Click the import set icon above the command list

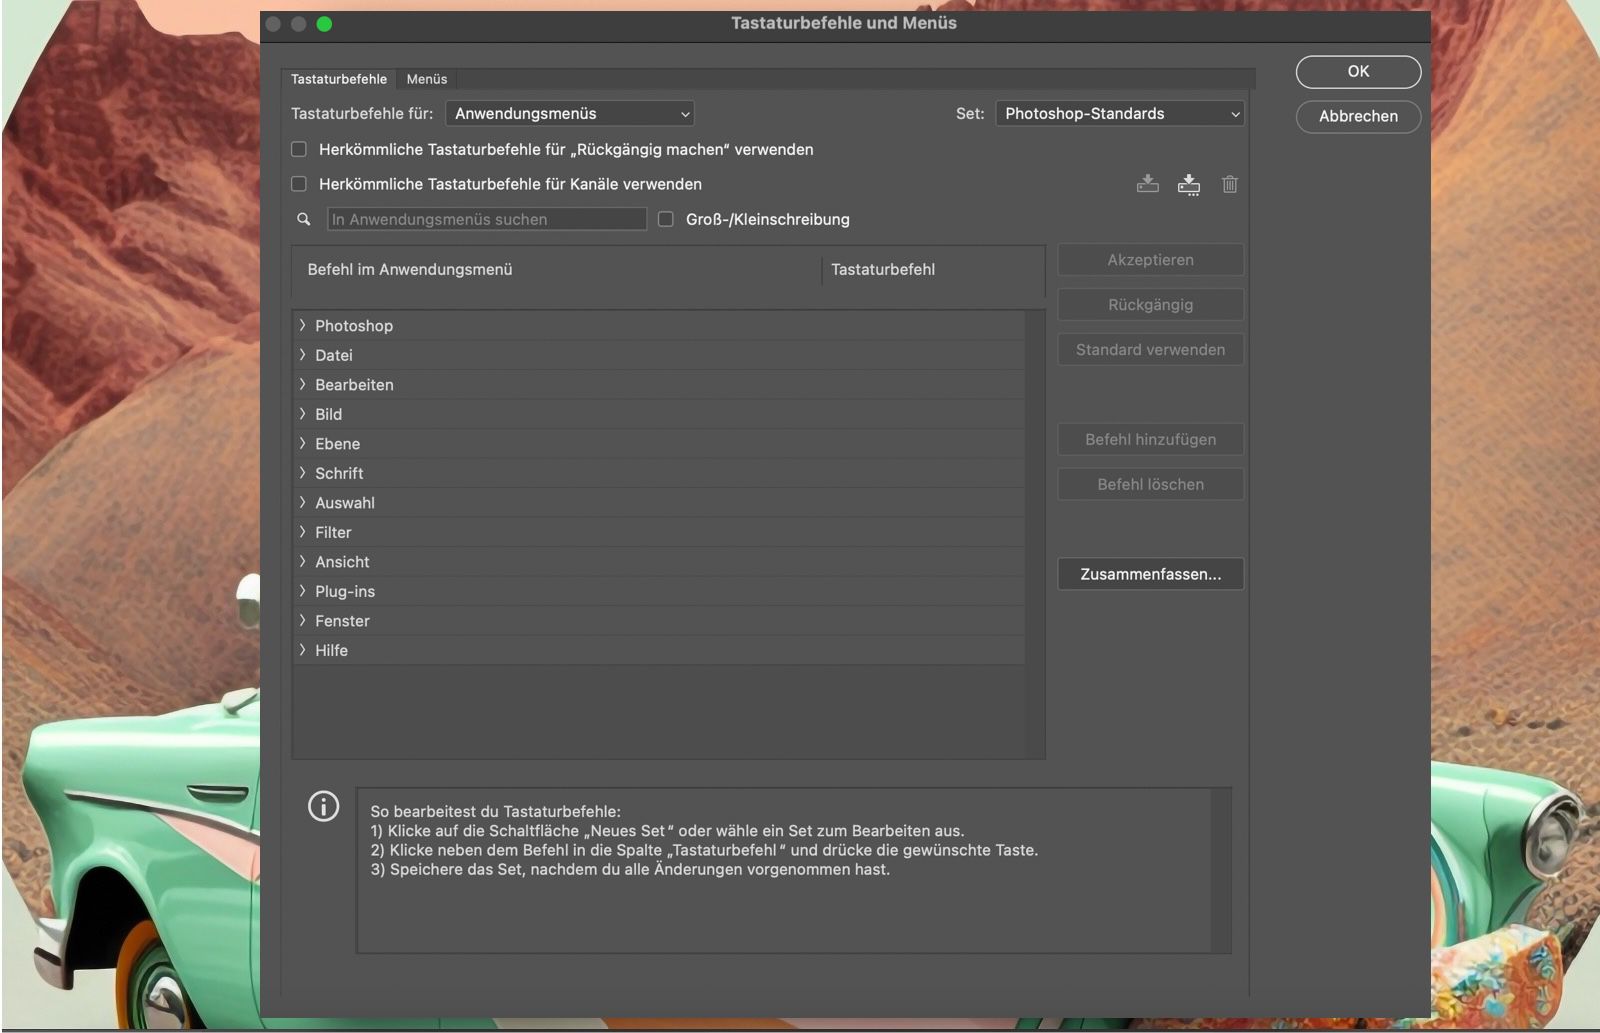1147,184
